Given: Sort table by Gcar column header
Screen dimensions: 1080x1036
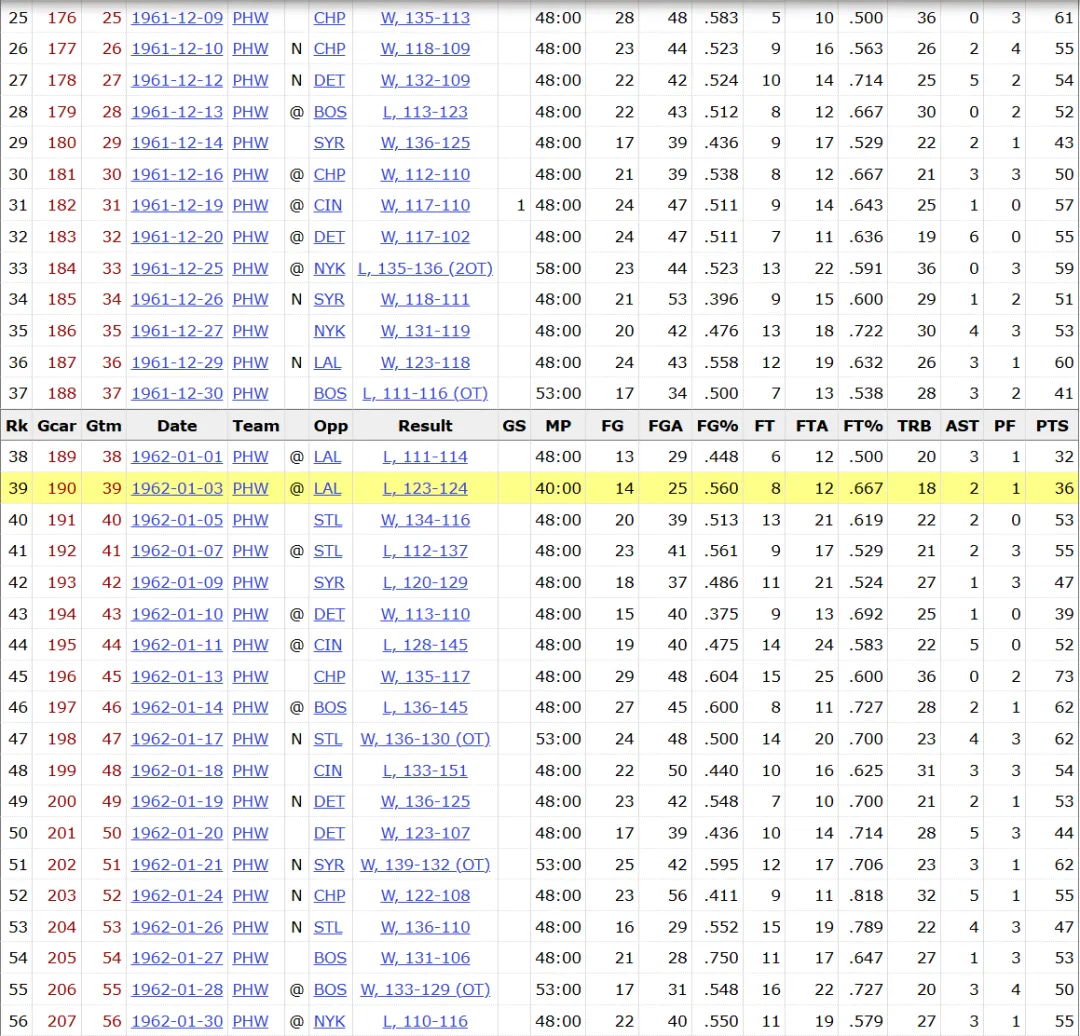Looking at the screenshot, I should coord(56,426).
